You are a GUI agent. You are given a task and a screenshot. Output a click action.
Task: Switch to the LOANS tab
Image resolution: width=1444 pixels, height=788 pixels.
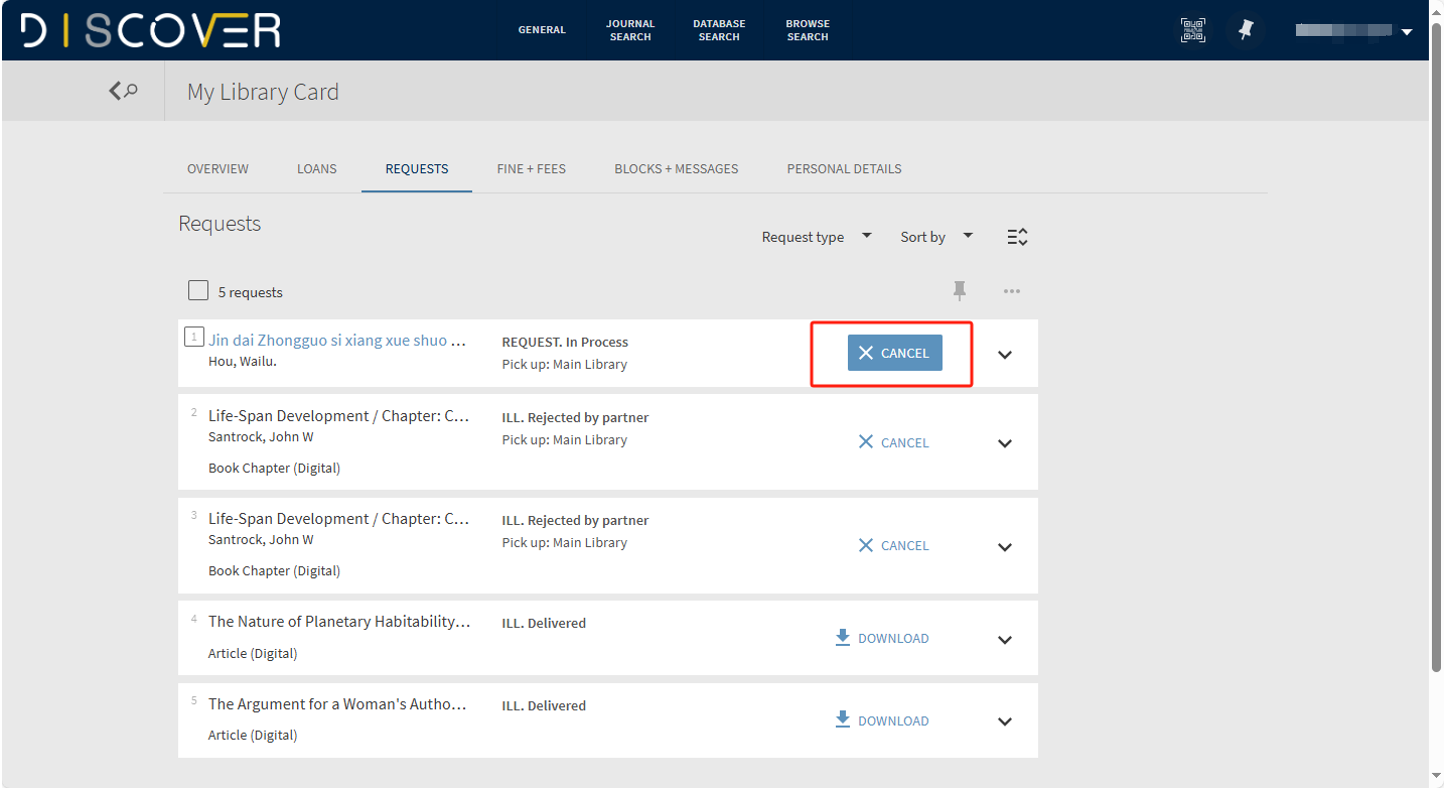tap(317, 169)
